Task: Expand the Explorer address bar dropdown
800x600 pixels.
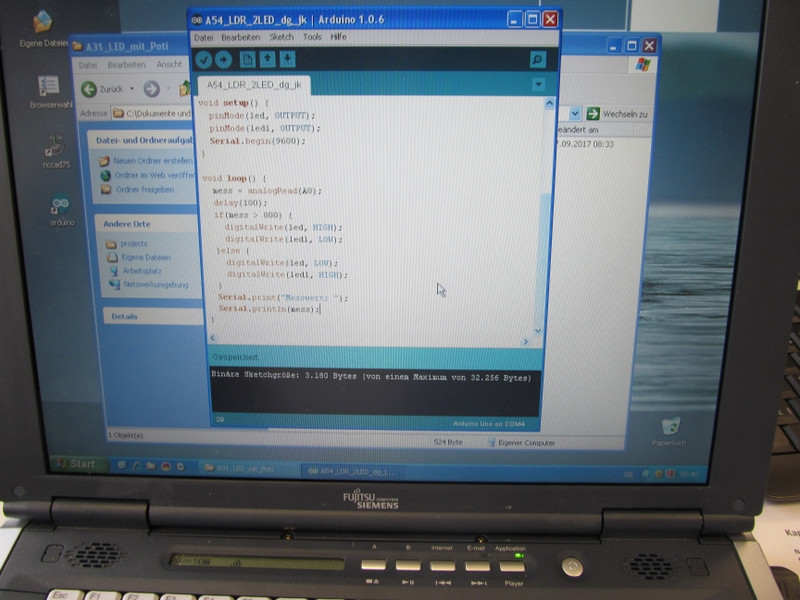Action: click(575, 114)
